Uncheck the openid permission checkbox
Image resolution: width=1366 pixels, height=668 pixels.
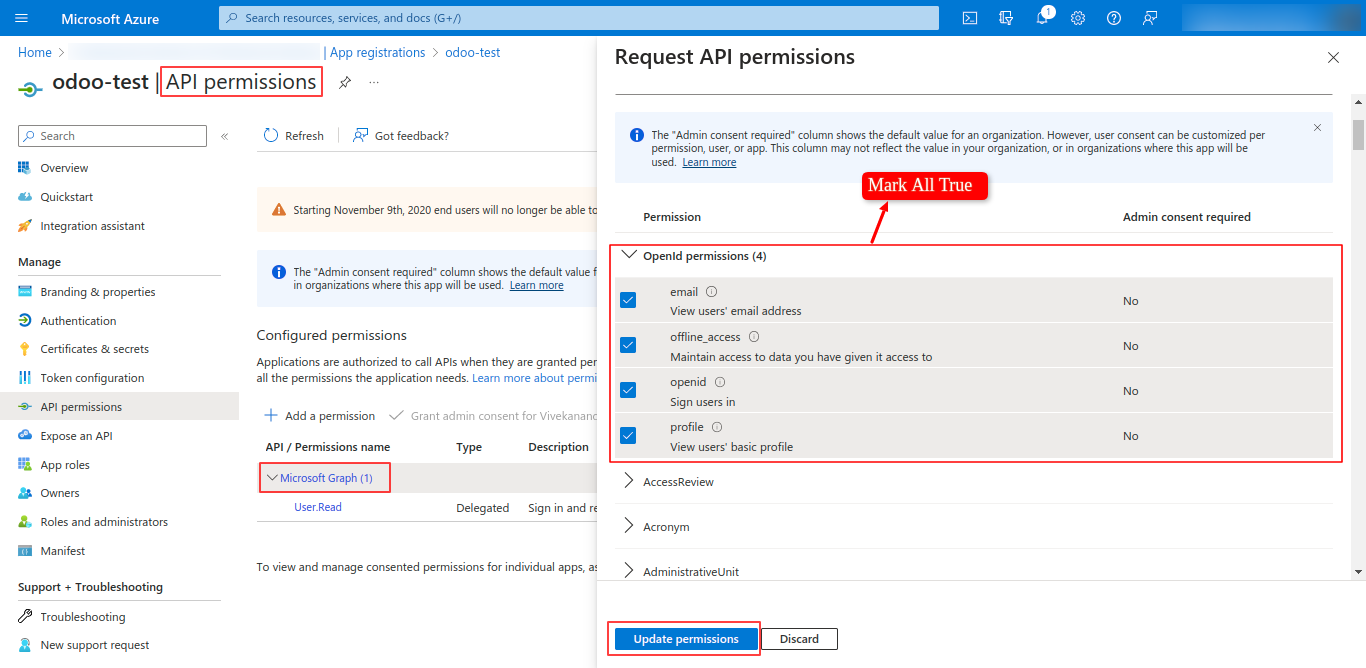click(628, 390)
